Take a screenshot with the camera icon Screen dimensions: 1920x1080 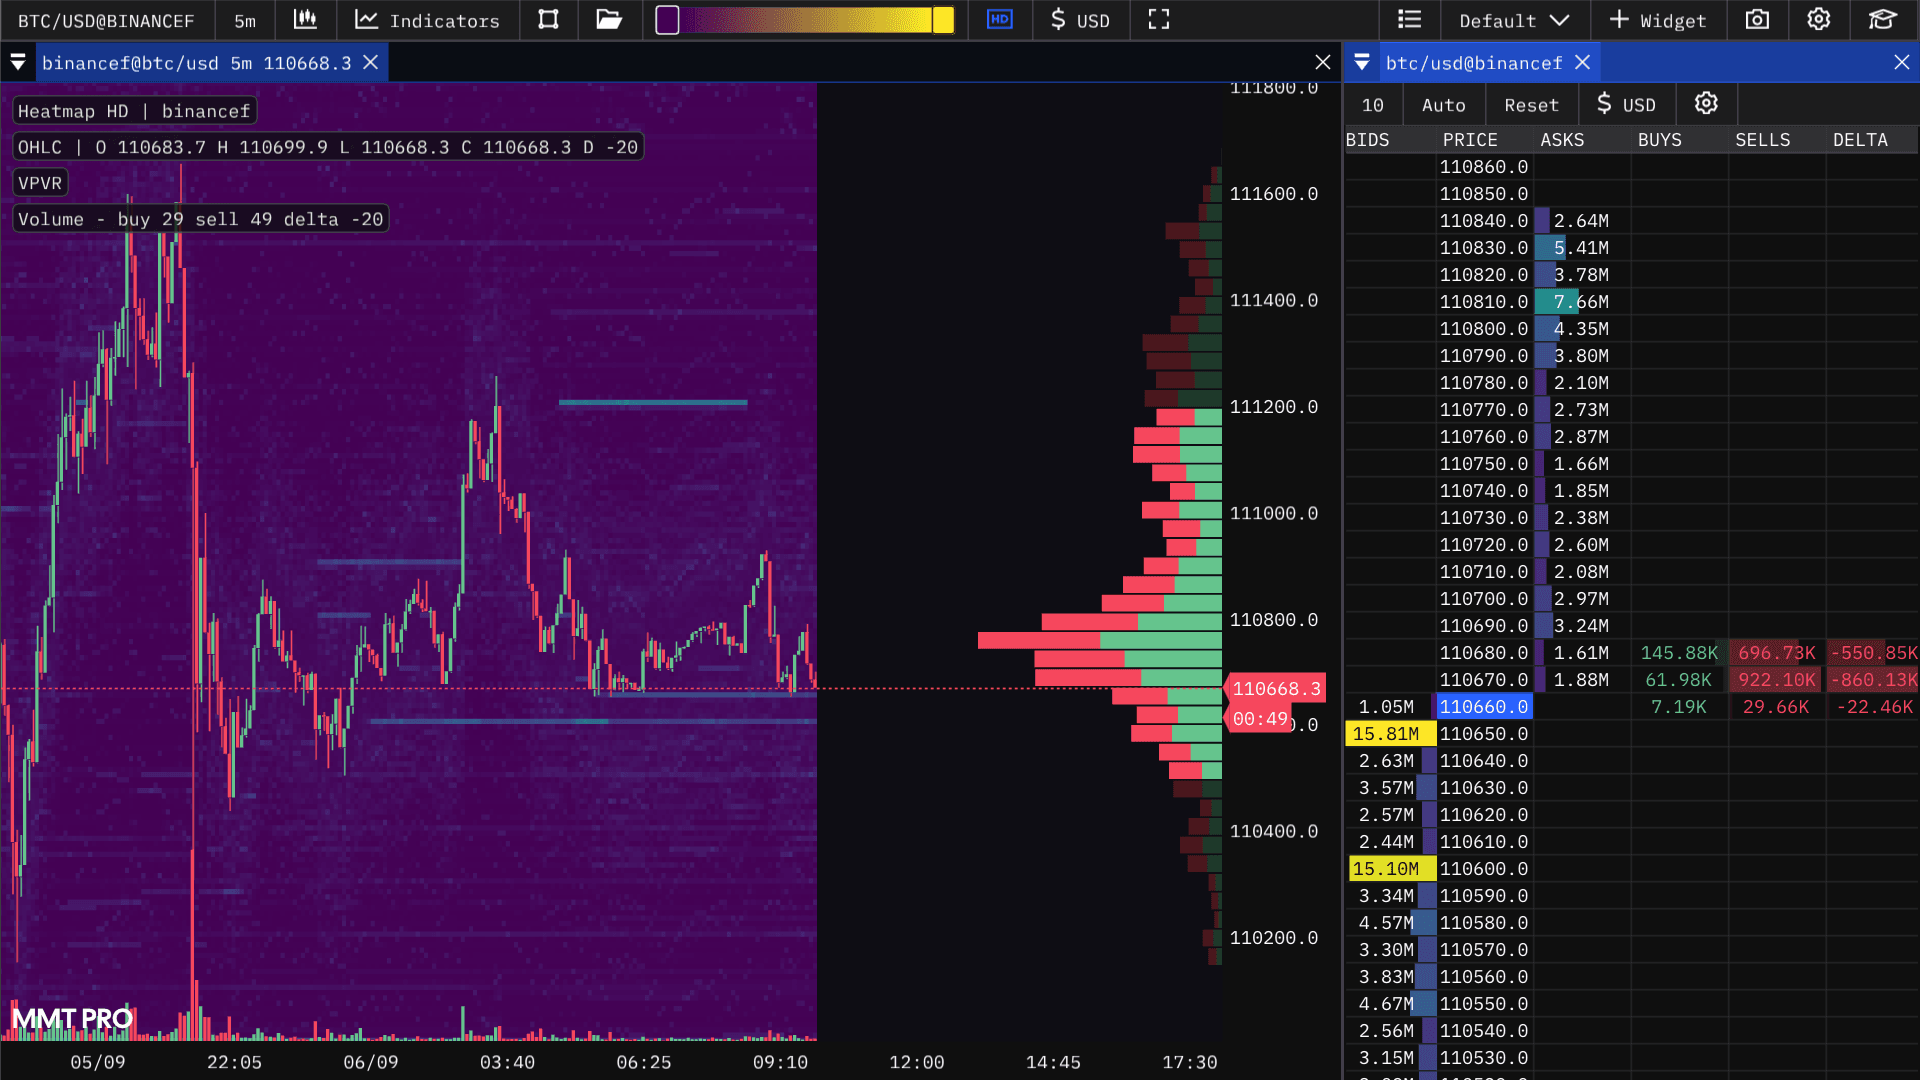click(x=1757, y=20)
